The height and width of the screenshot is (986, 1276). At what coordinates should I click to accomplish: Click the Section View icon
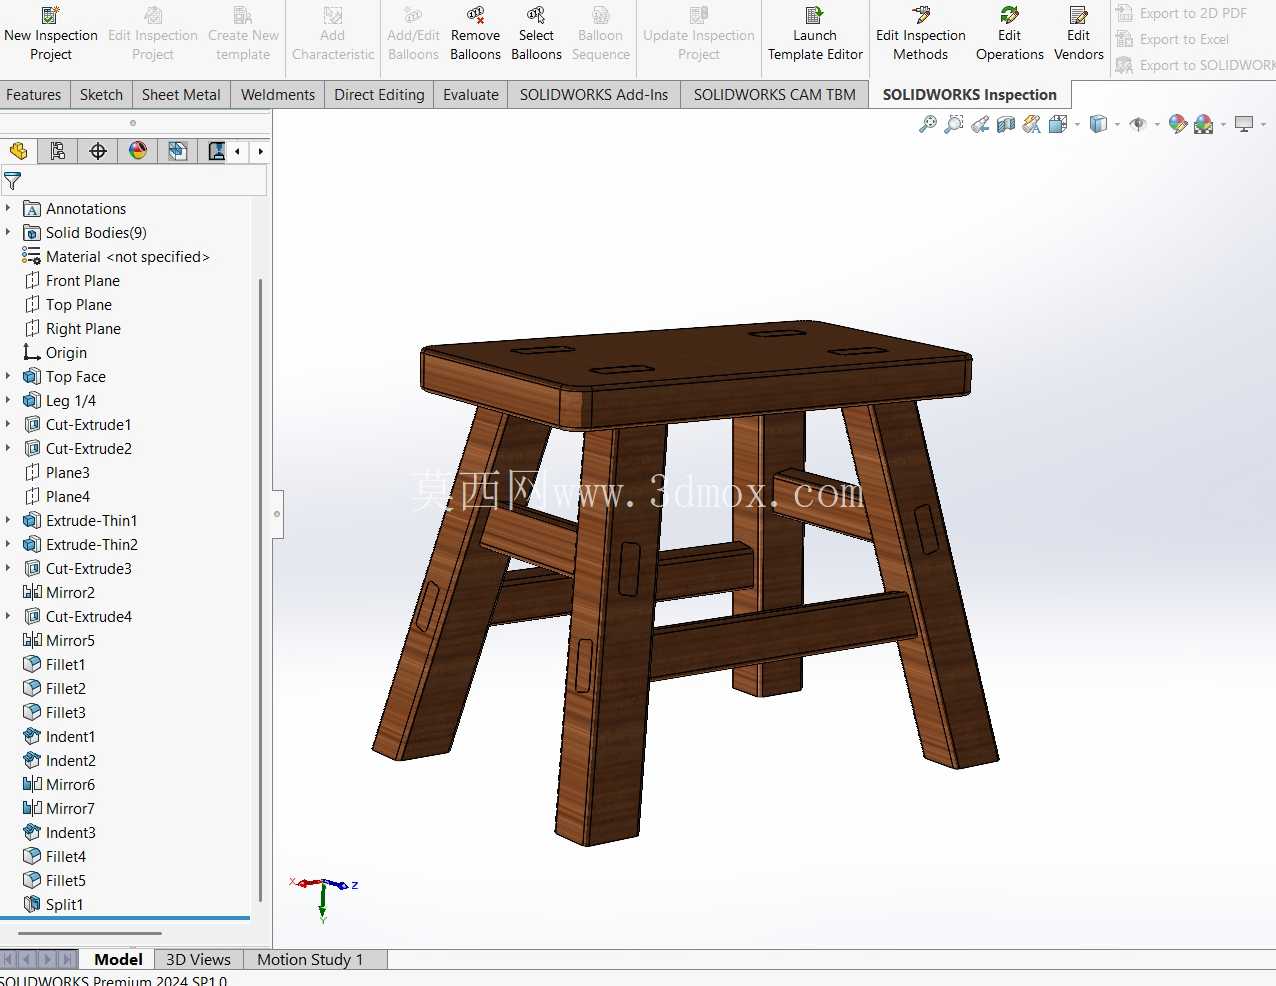click(1006, 124)
